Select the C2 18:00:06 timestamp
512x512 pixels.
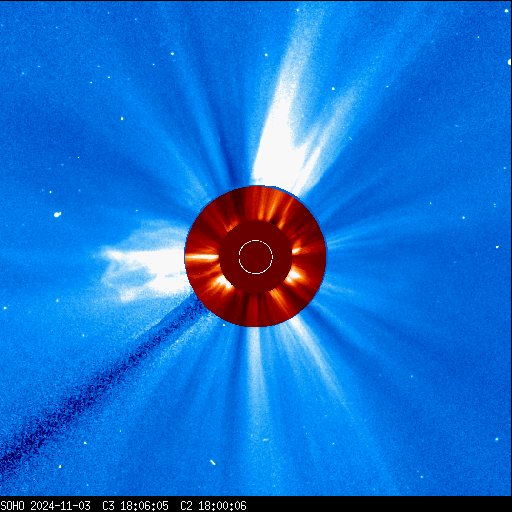coord(213,506)
